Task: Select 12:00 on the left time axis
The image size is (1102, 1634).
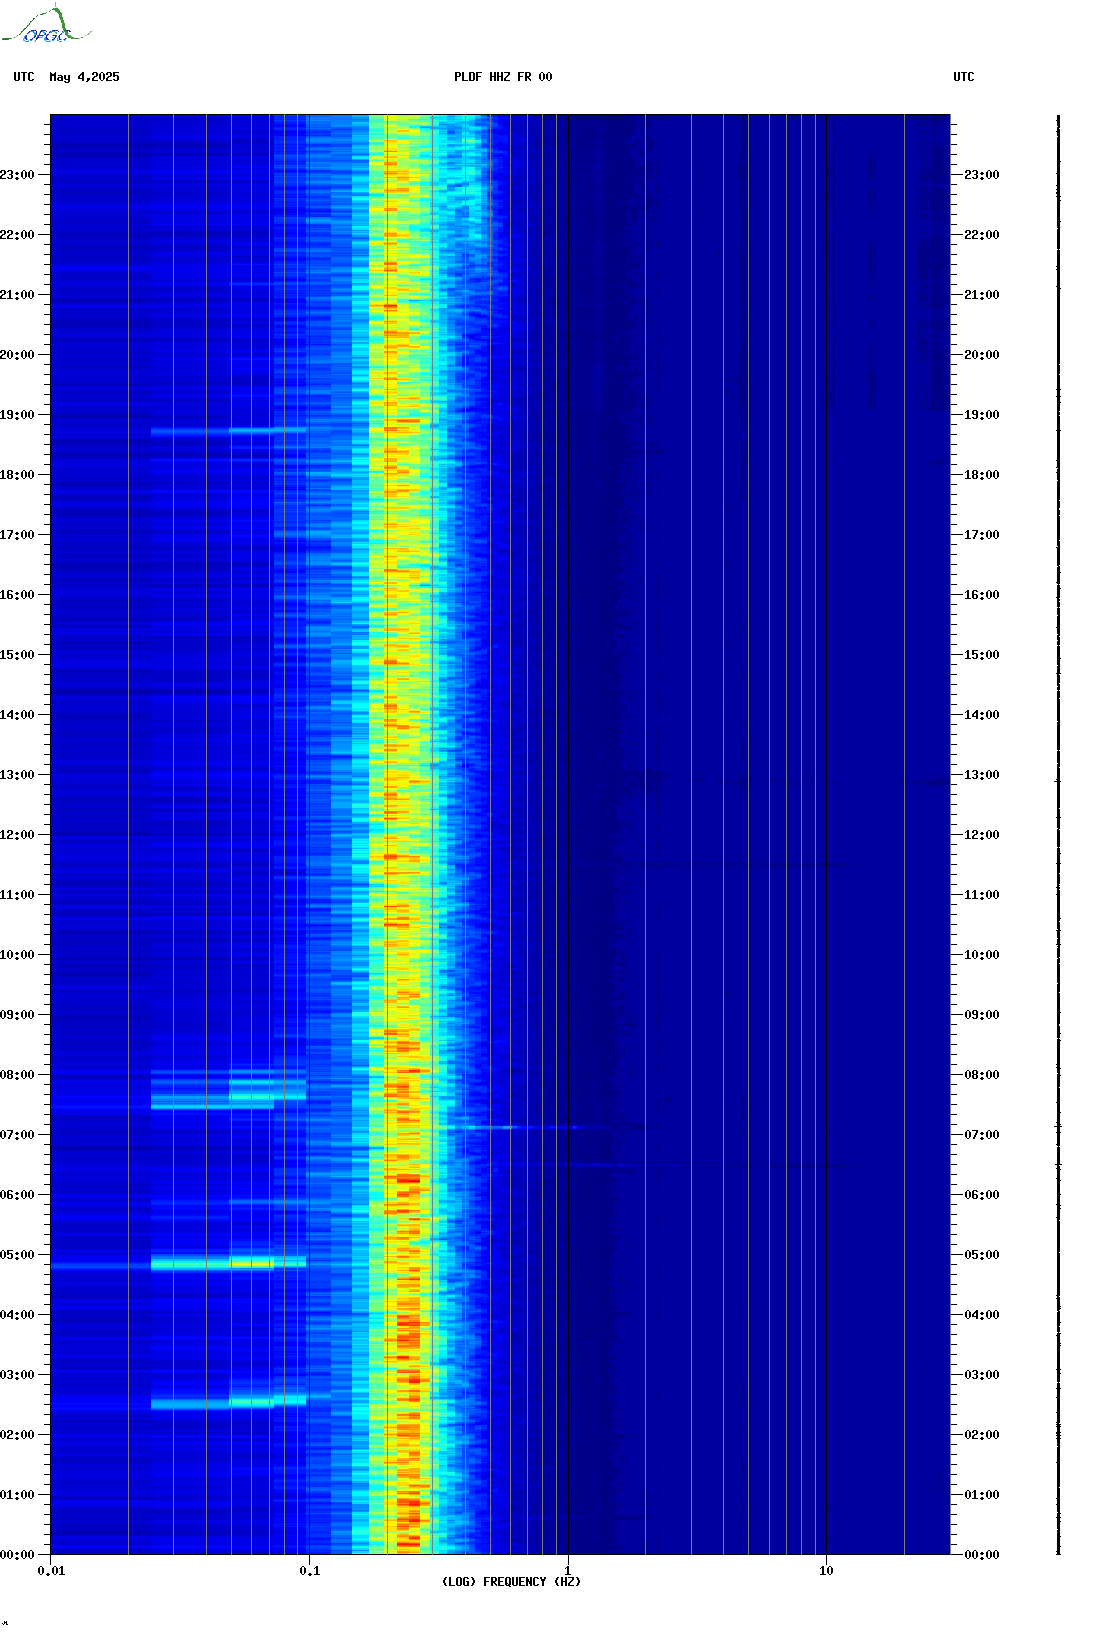Action: click(17, 835)
